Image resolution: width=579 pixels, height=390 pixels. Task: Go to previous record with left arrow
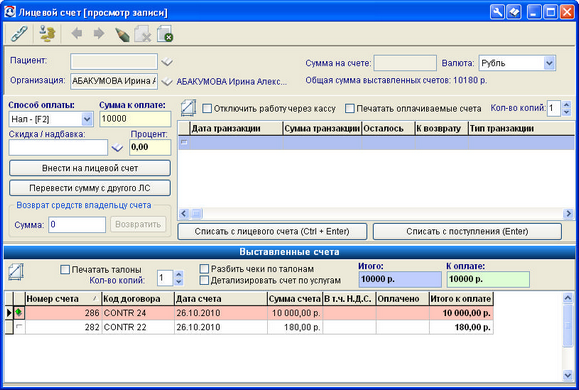click(77, 34)
